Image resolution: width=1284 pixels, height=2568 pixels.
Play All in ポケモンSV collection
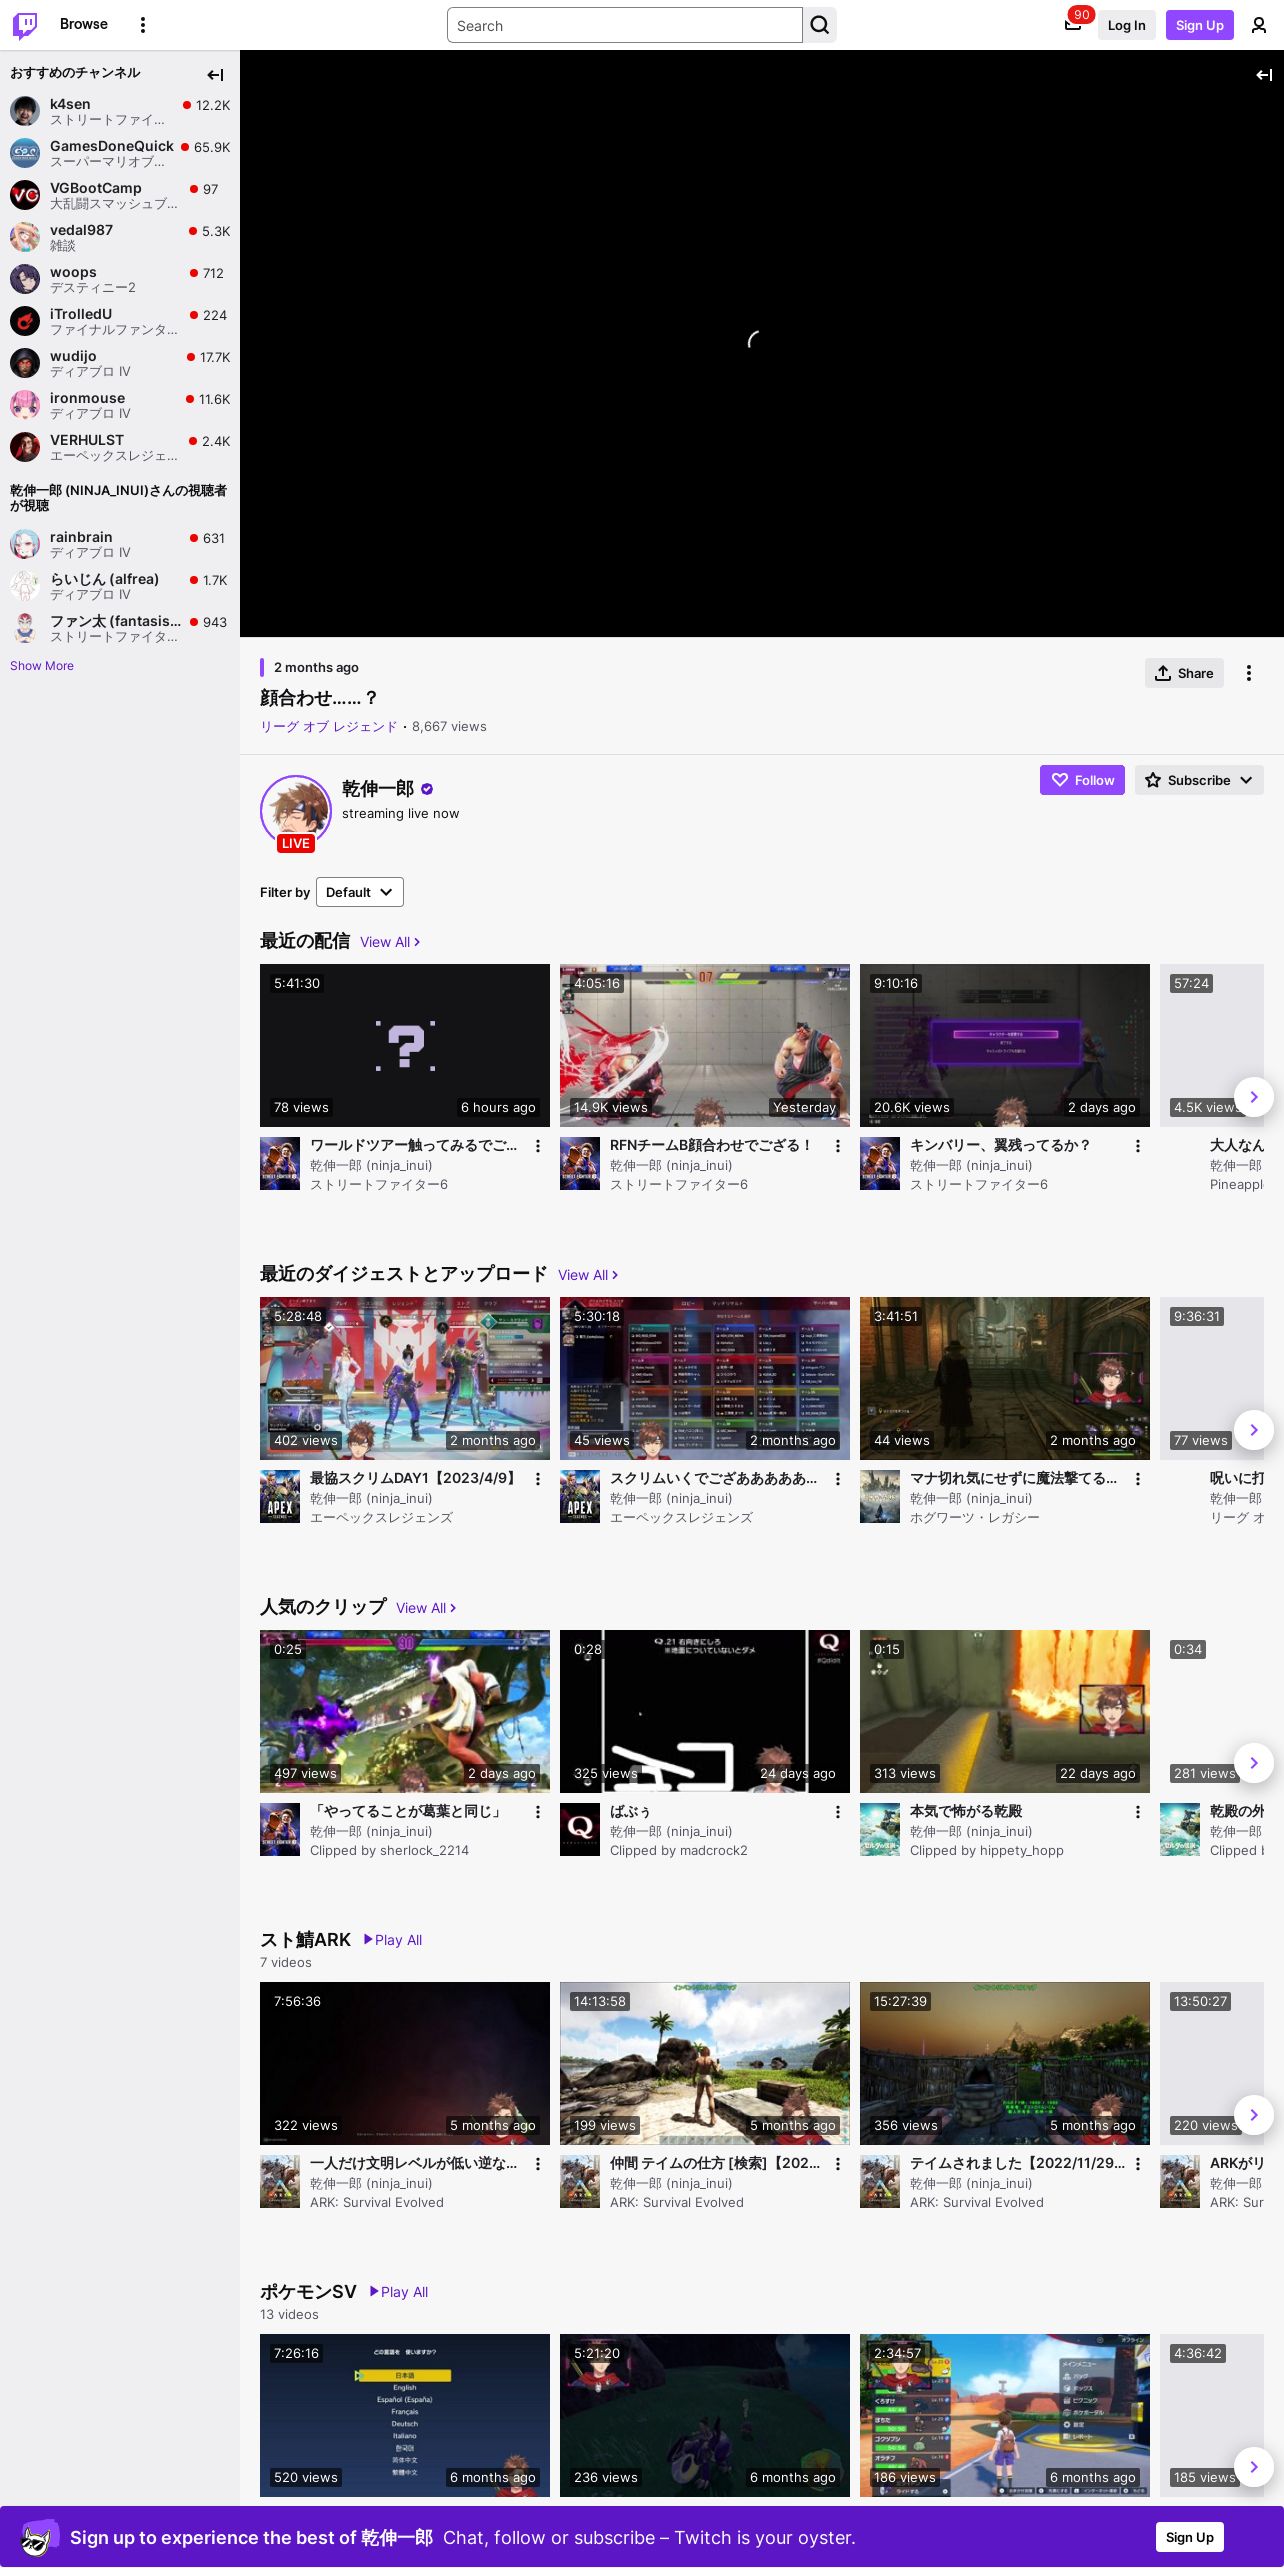pos(399,2292)
